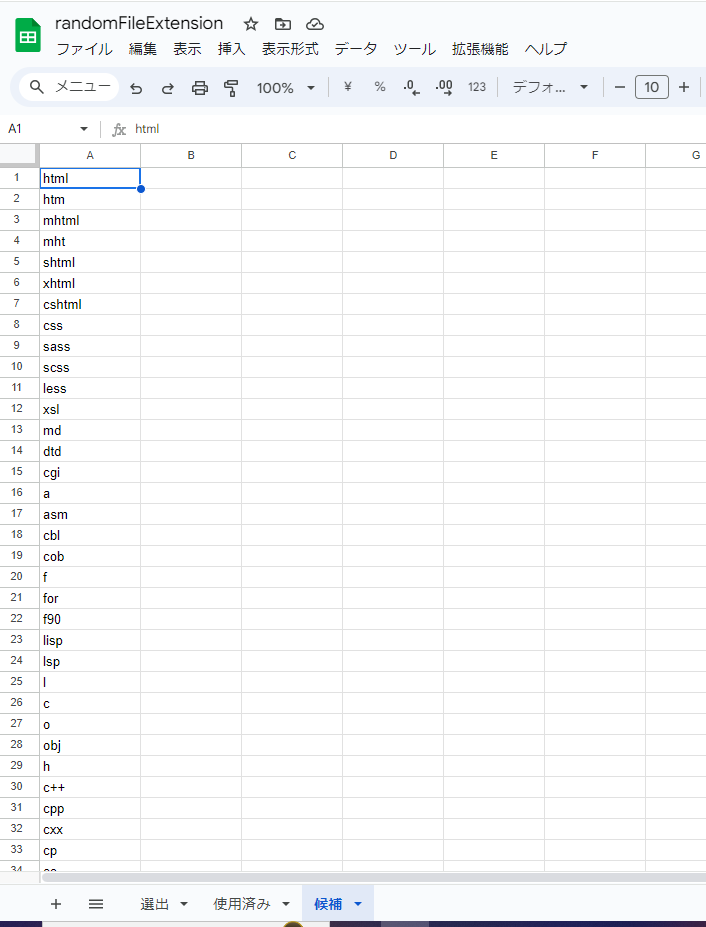Open the 選出 tab dropdown arrow
This screenshot has height=927, width=706.
[183, 904]
